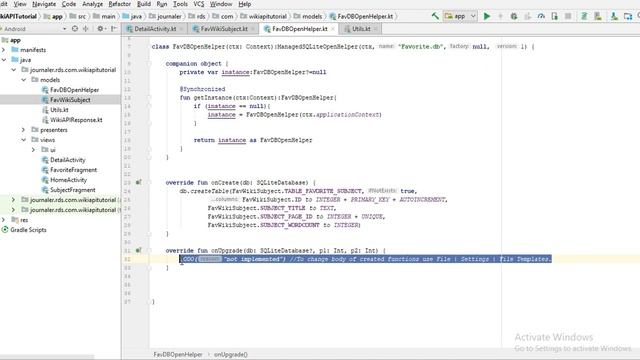Click the Scroll from Source target icon

(75, 29)
